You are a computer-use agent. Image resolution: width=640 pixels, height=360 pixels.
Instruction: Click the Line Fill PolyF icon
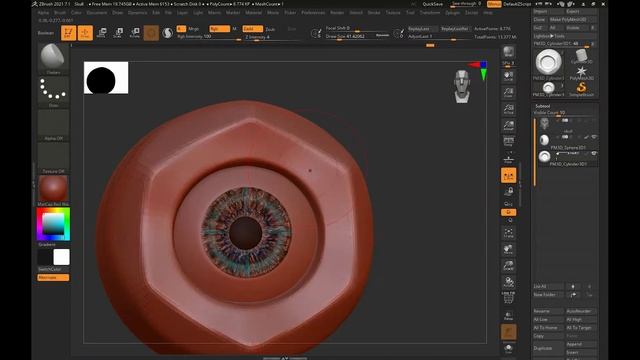pyautogui.click(x=509, y=298)
